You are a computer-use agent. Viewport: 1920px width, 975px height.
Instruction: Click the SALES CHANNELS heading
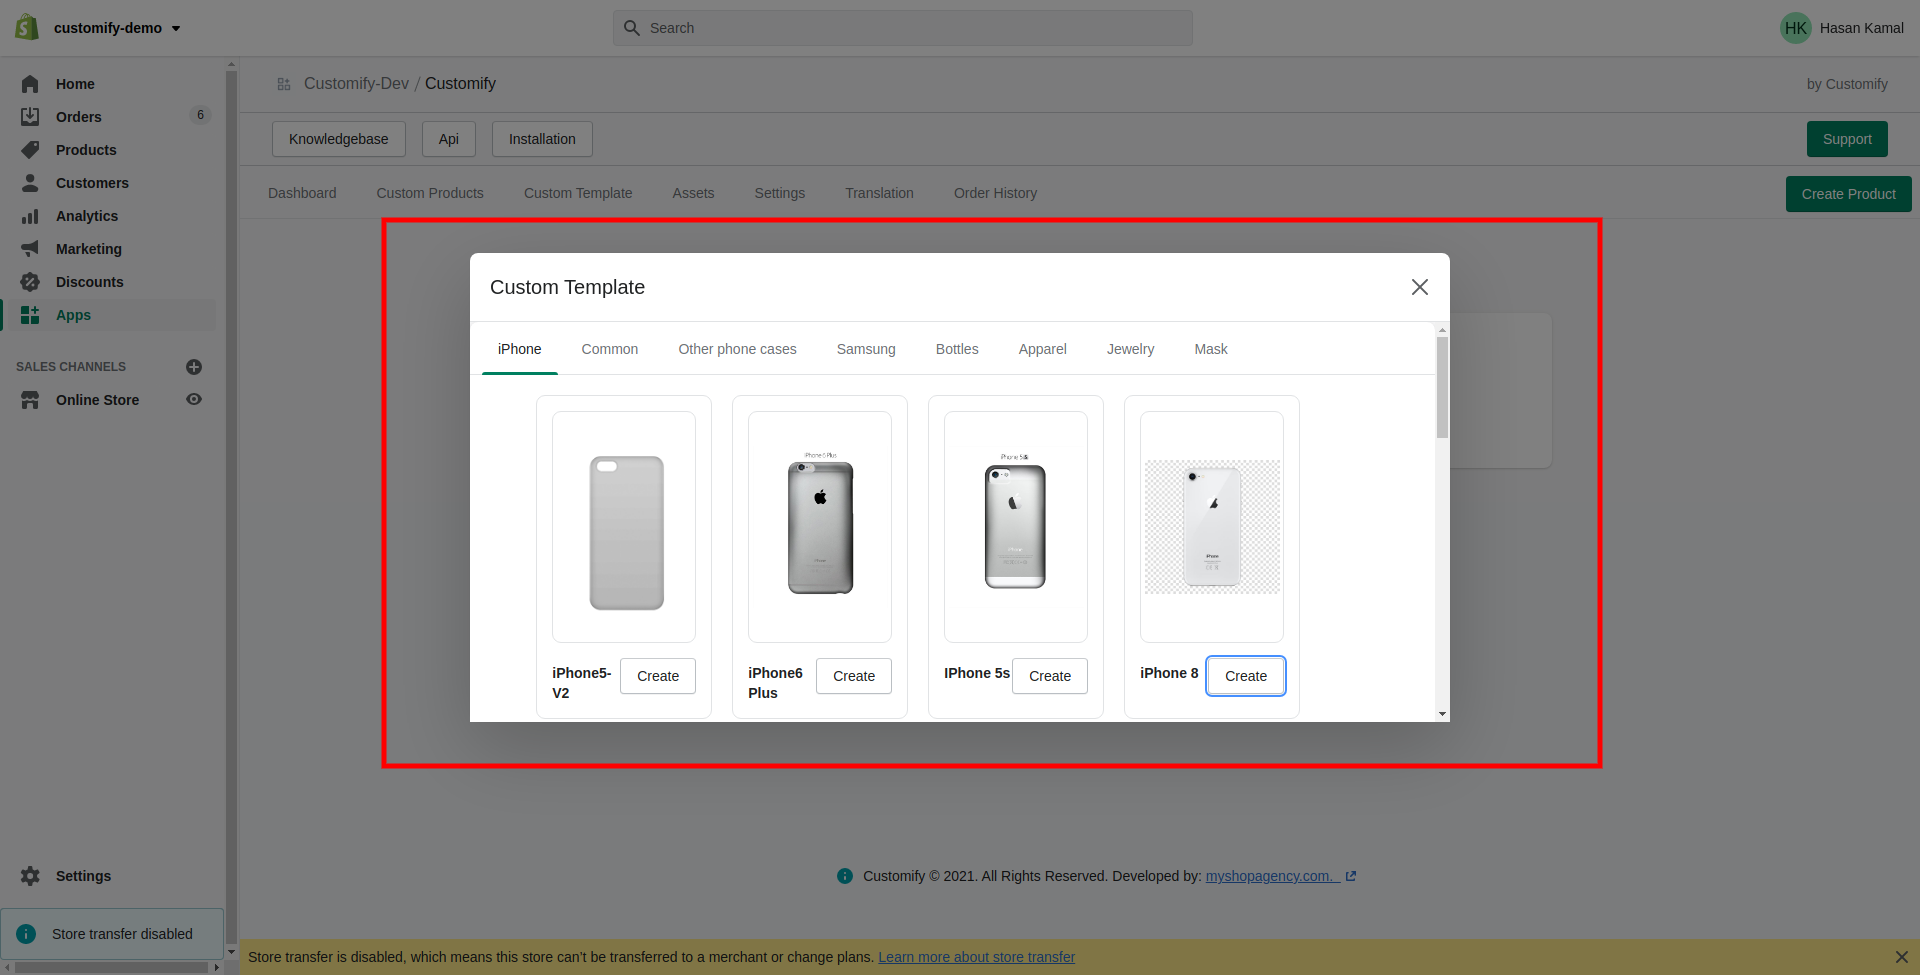tap(71, 367)
